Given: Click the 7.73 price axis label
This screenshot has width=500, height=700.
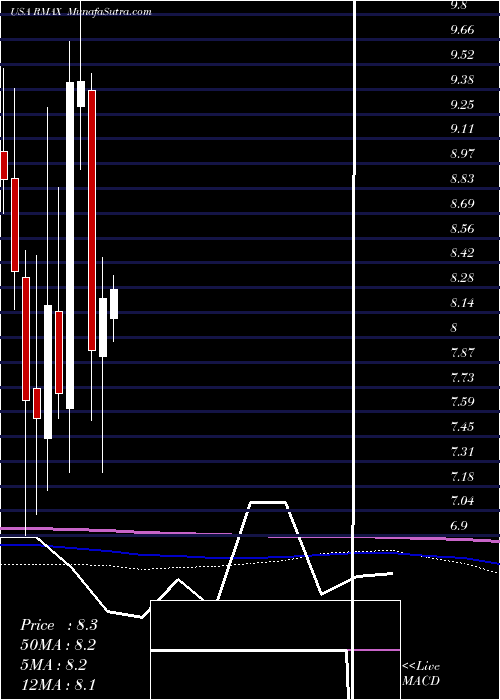Looking at the screenshot, I should click(462, 378).
